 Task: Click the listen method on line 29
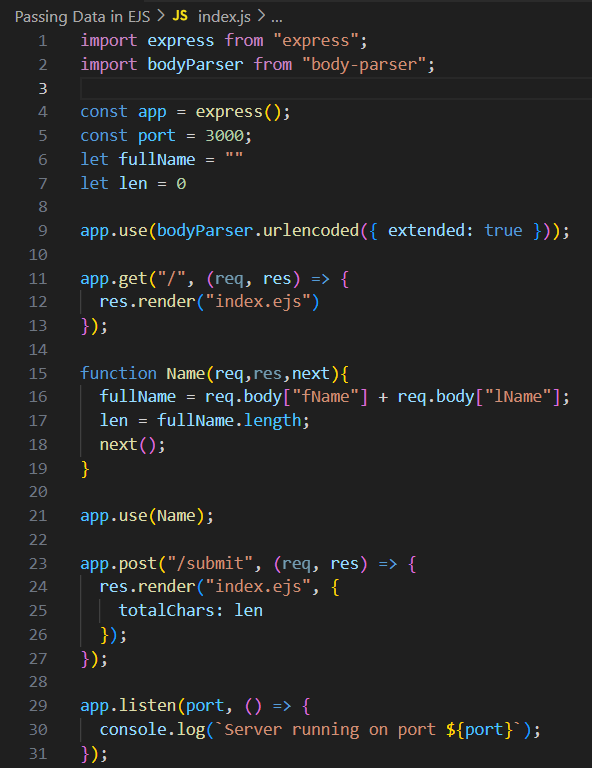[147, 706]
